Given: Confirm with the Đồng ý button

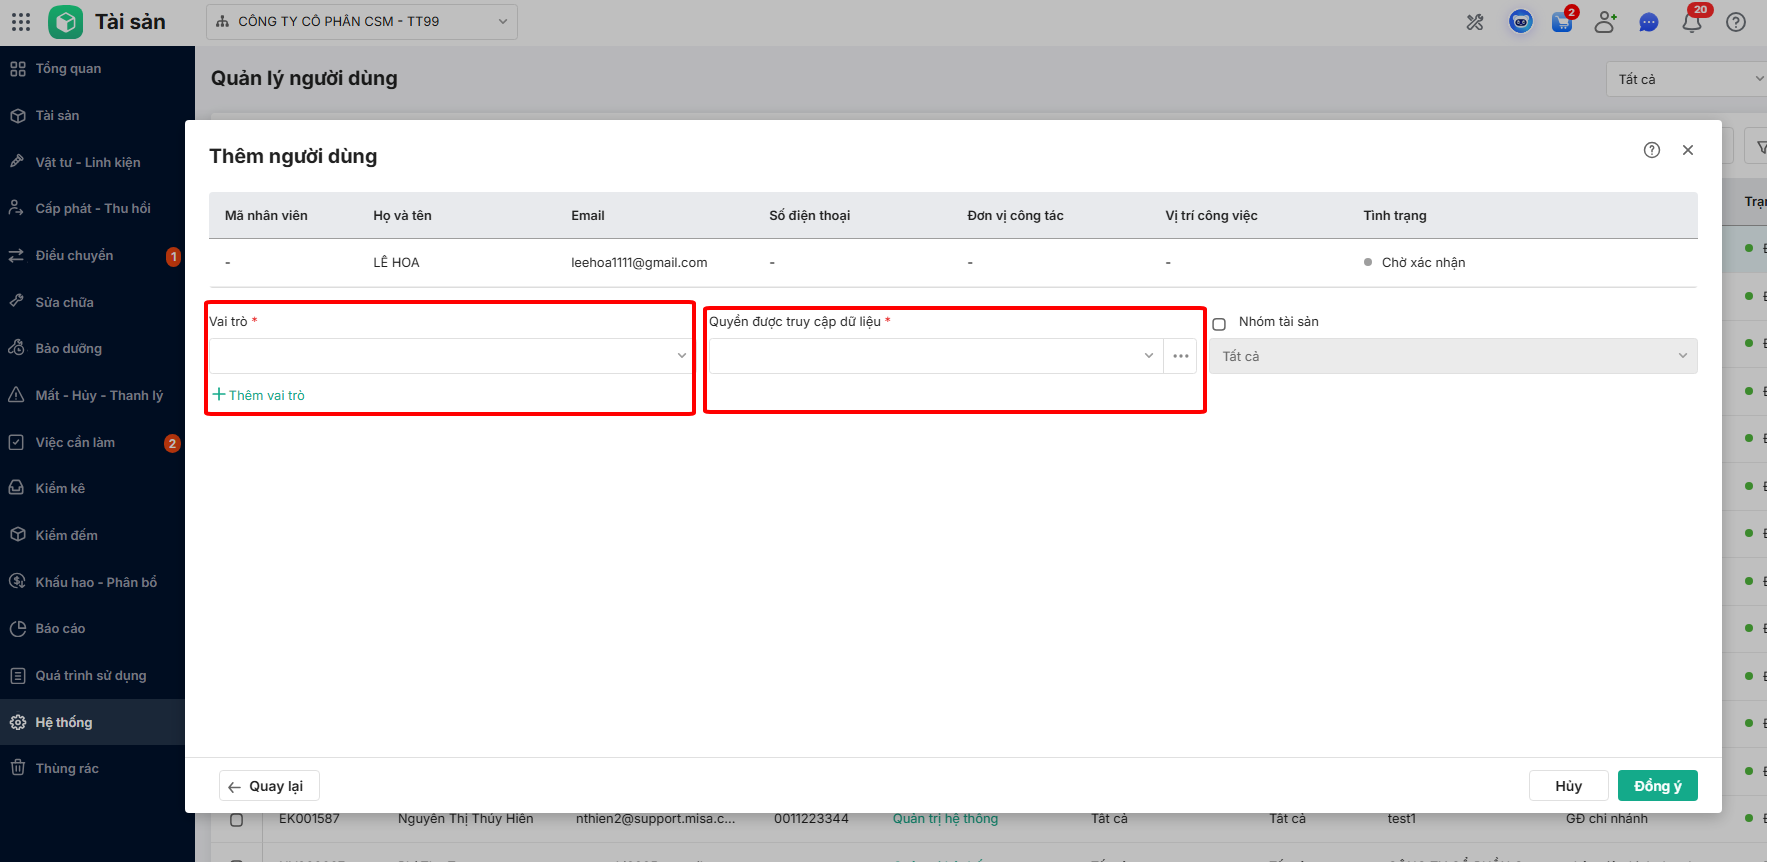Looking at the screenshot, I should (x=1658, y=786).
